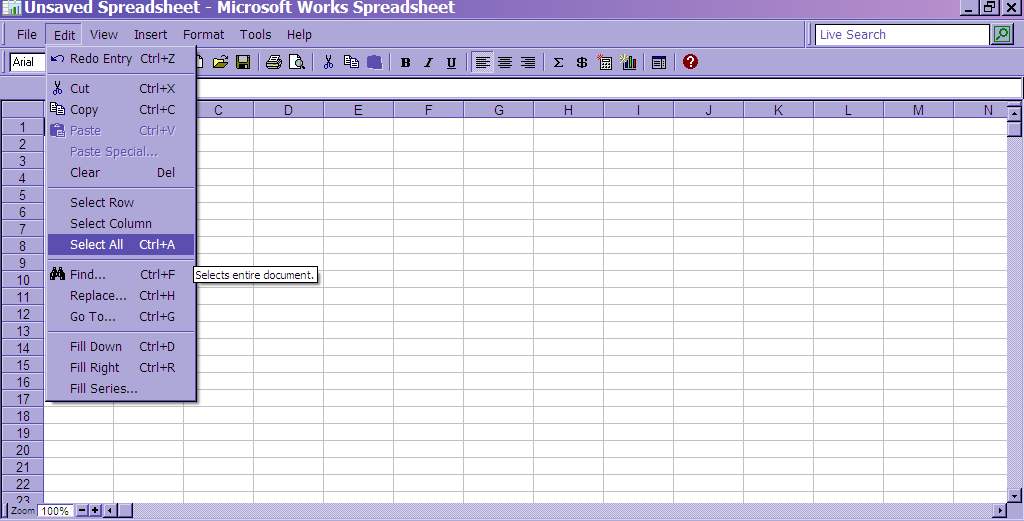
Task: Click the Zoom 100% percentage box
Action: [56, 511]
